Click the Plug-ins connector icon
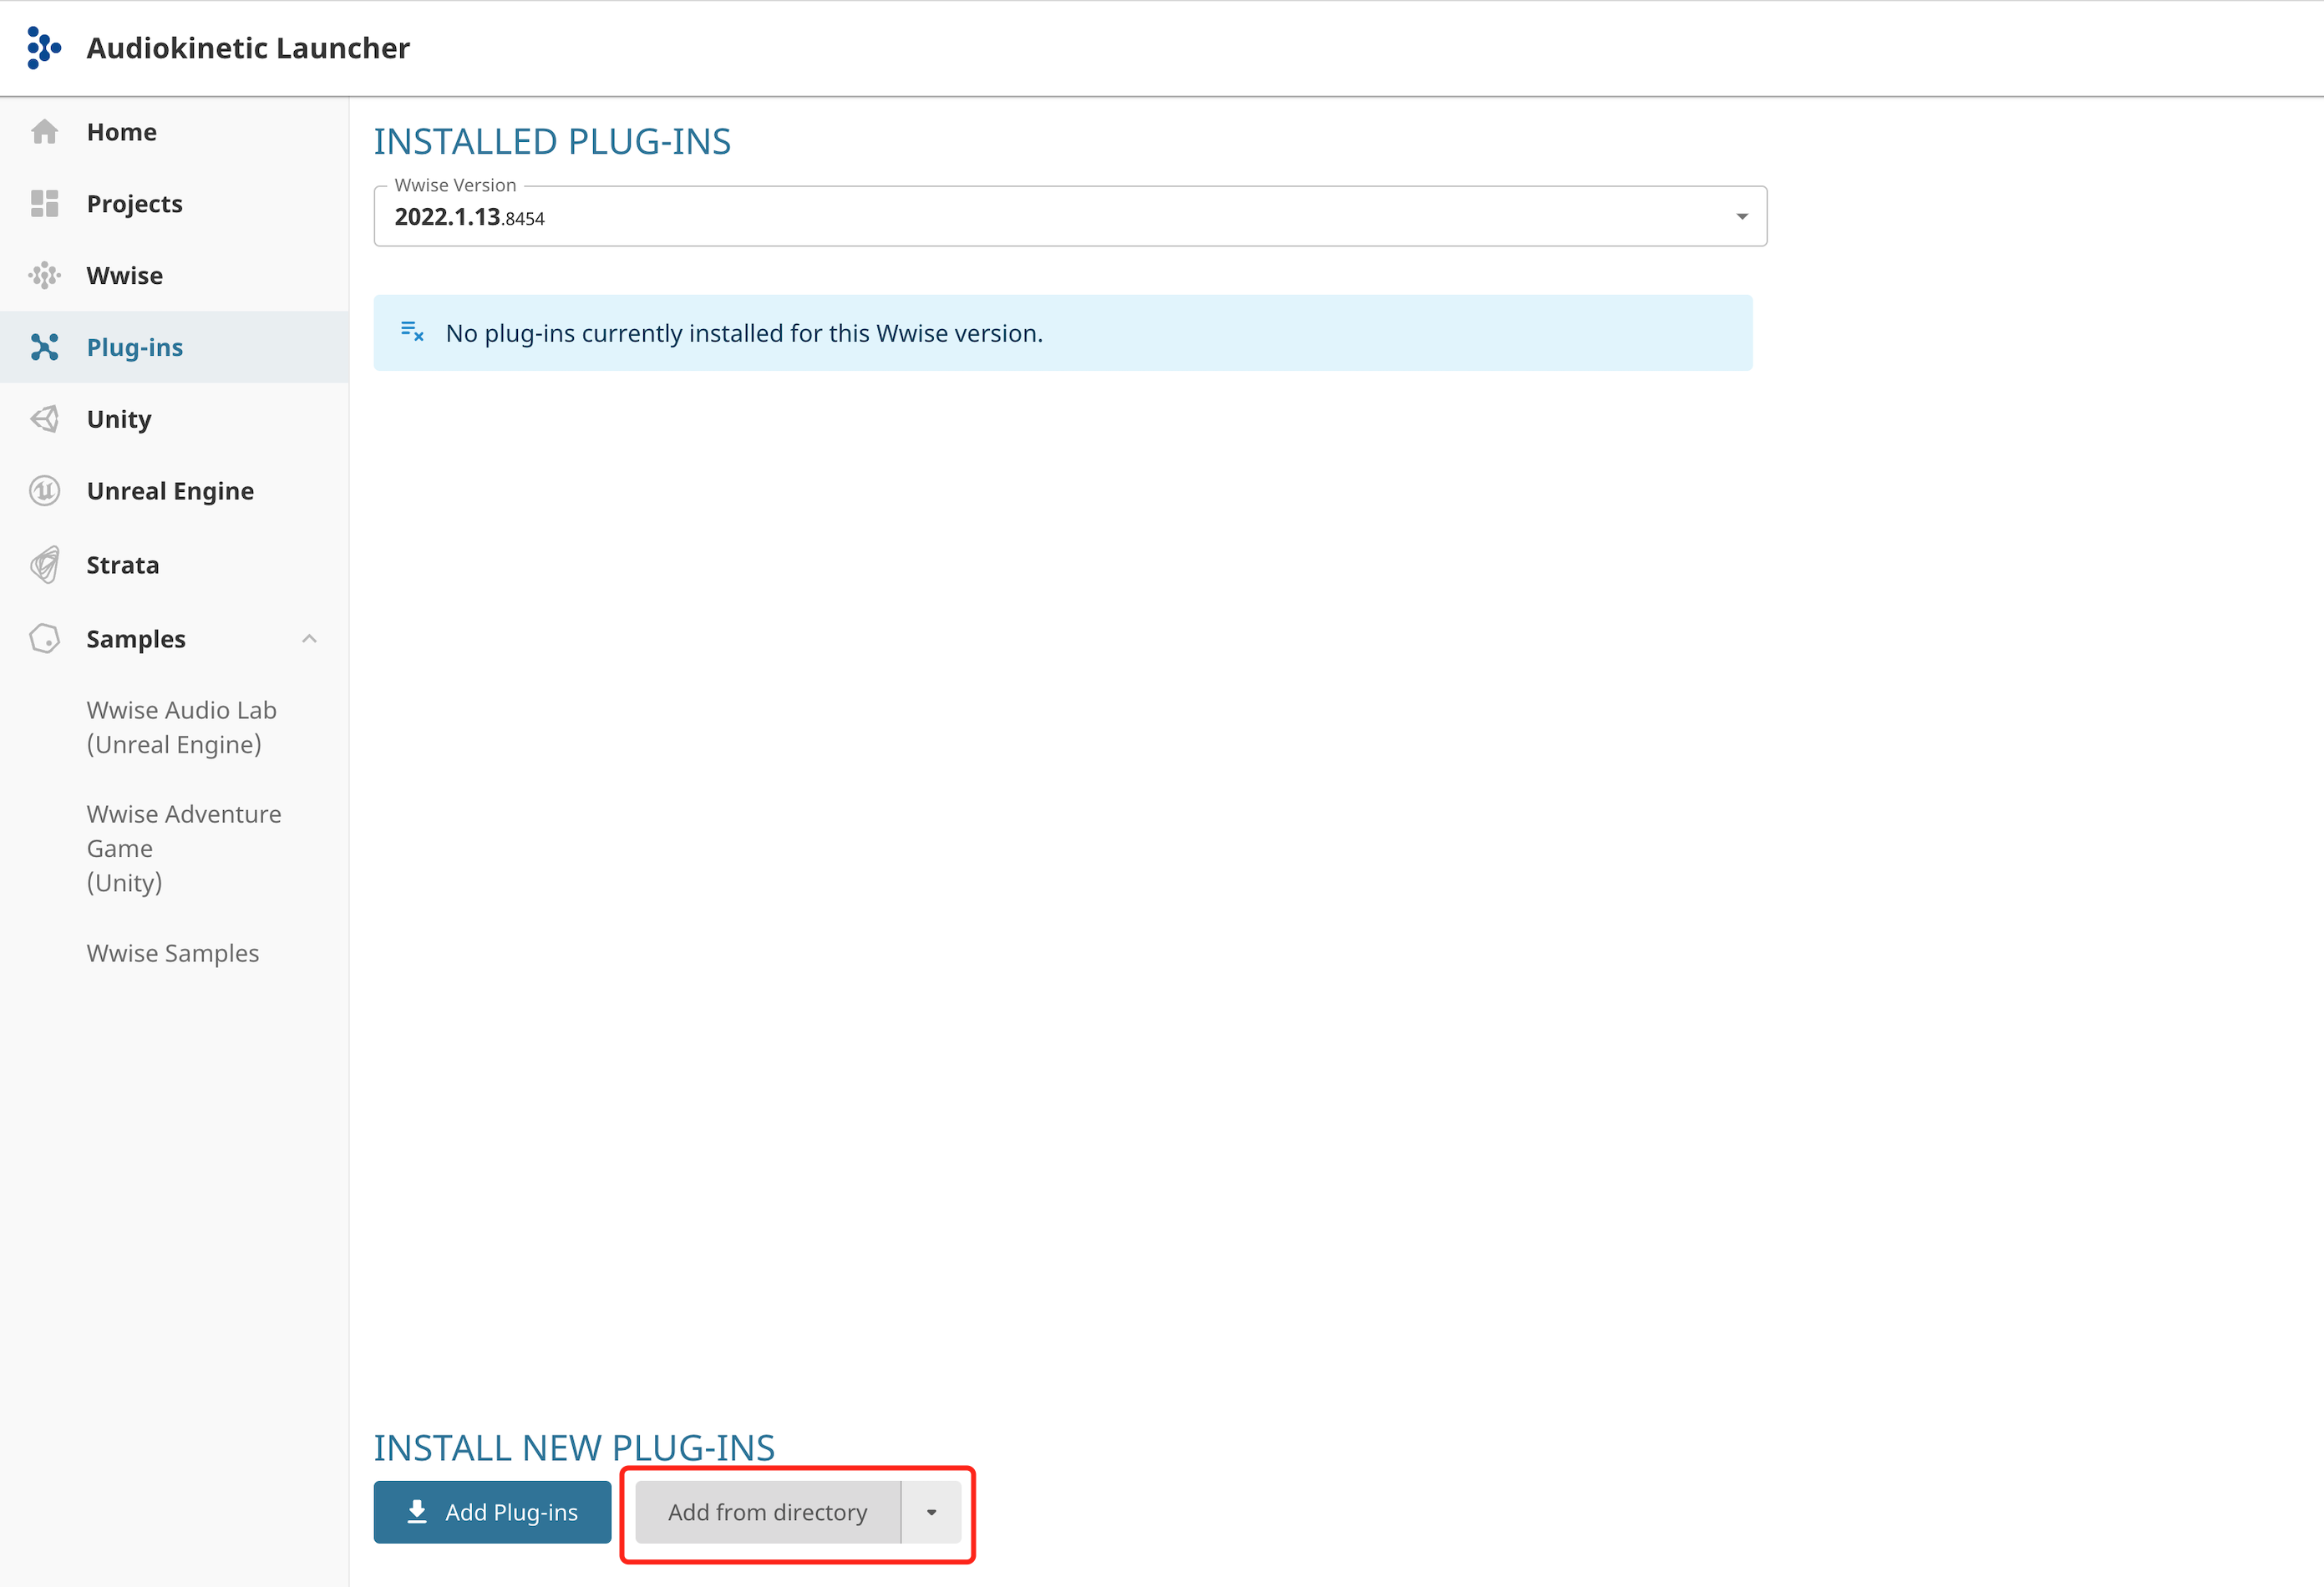The width and height of the screenshot is (2324, 1587). point(44,347)
